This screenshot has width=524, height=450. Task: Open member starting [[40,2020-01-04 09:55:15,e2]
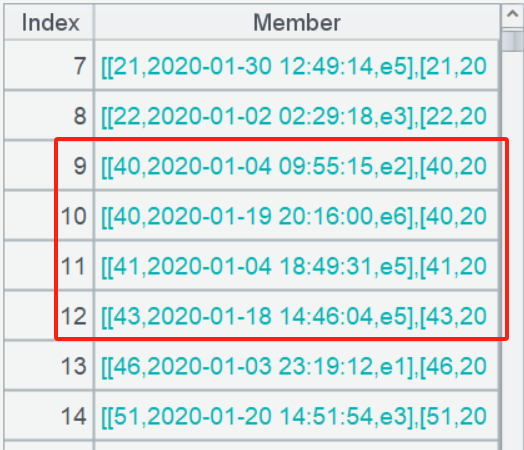pos(297,166)
